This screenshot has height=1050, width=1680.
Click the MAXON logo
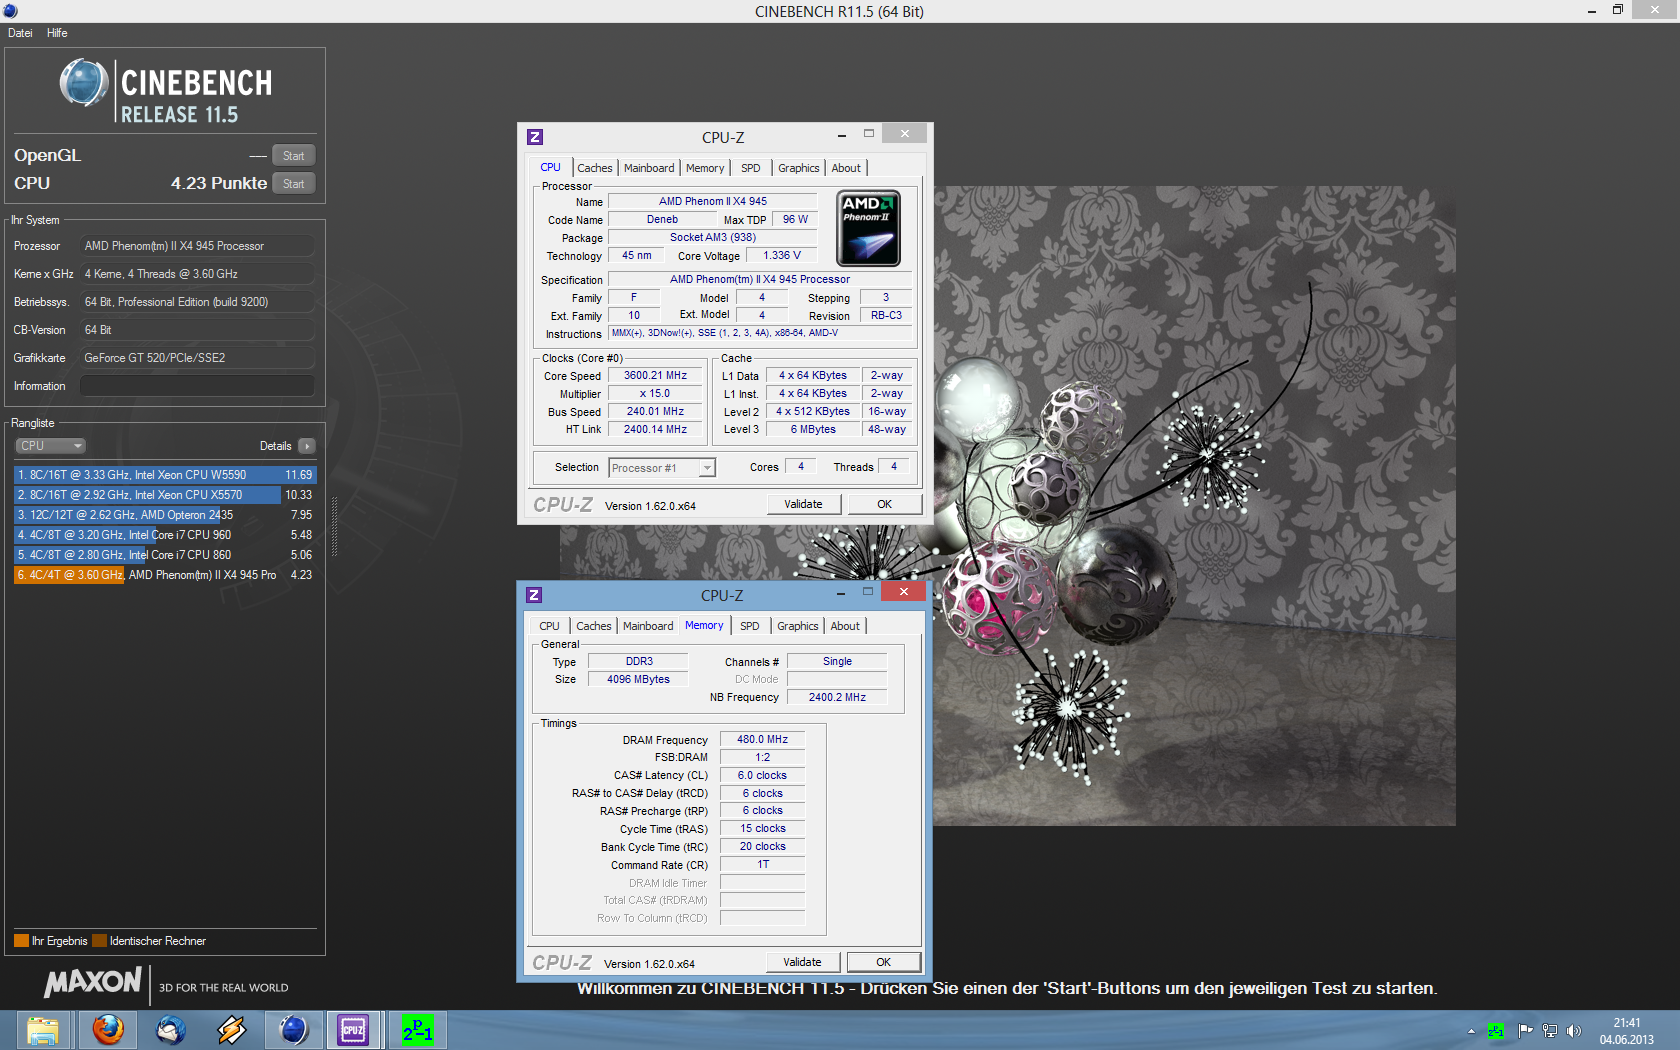pyautogui.click(x=93, y=983)
